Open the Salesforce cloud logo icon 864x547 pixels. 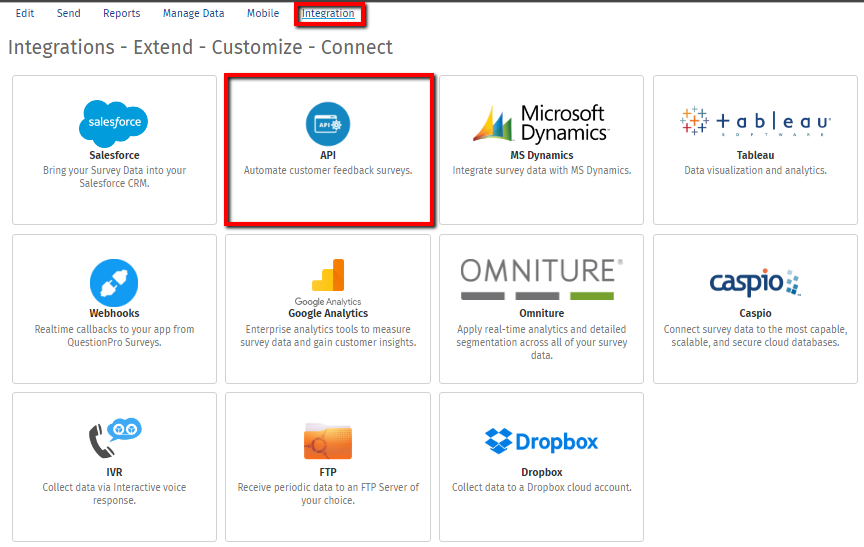click(x=114, y=123)
